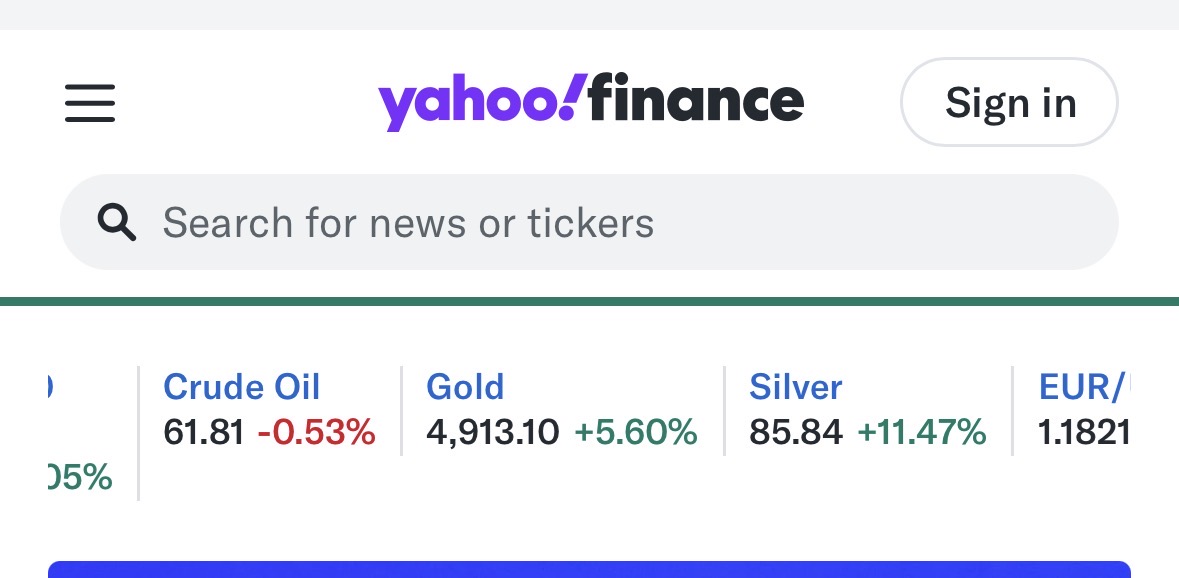The image size is (1179, 578).
Task: Click the magnifying glass search icon
Action: [116, 223]
